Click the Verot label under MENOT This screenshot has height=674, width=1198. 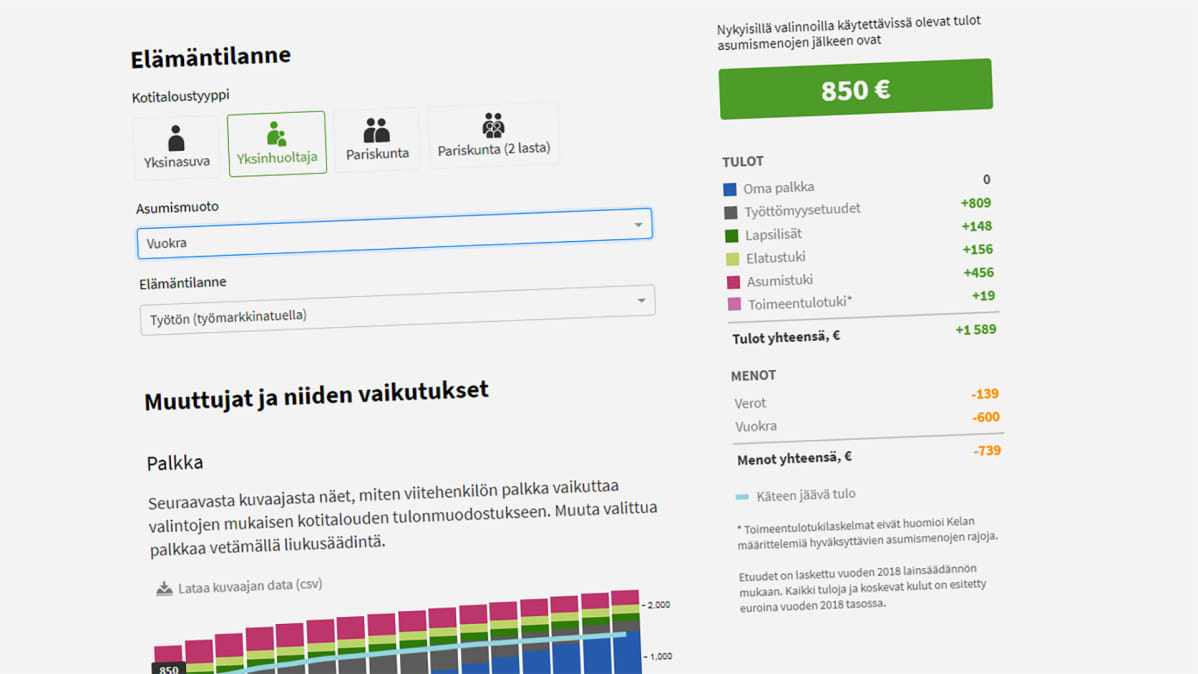point(750,403)
